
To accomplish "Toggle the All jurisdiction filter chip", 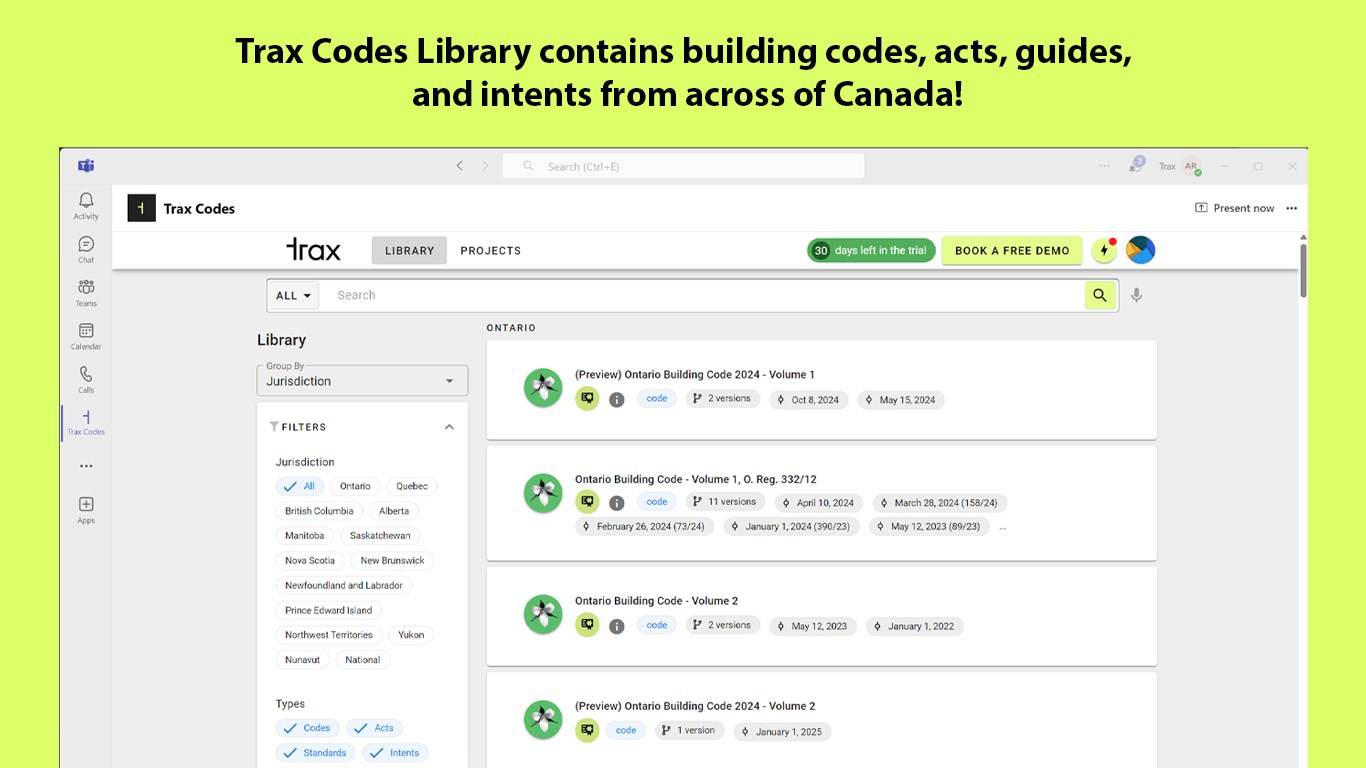I will pos(299,486).
